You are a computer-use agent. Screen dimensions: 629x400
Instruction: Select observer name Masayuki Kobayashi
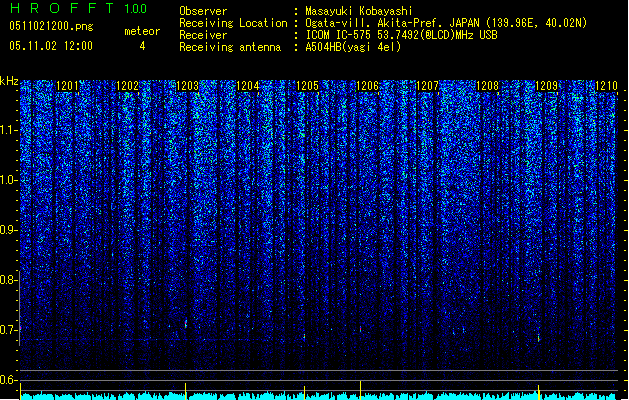(x=359, y=11)
